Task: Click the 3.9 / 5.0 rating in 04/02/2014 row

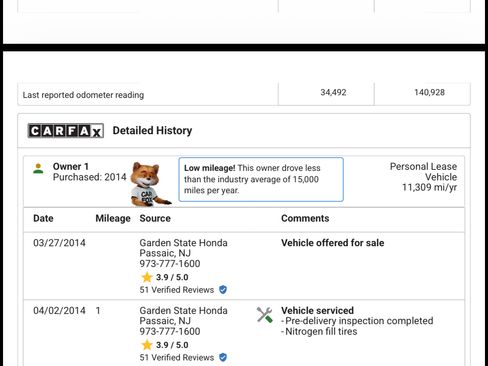Action: coord(172,345)
